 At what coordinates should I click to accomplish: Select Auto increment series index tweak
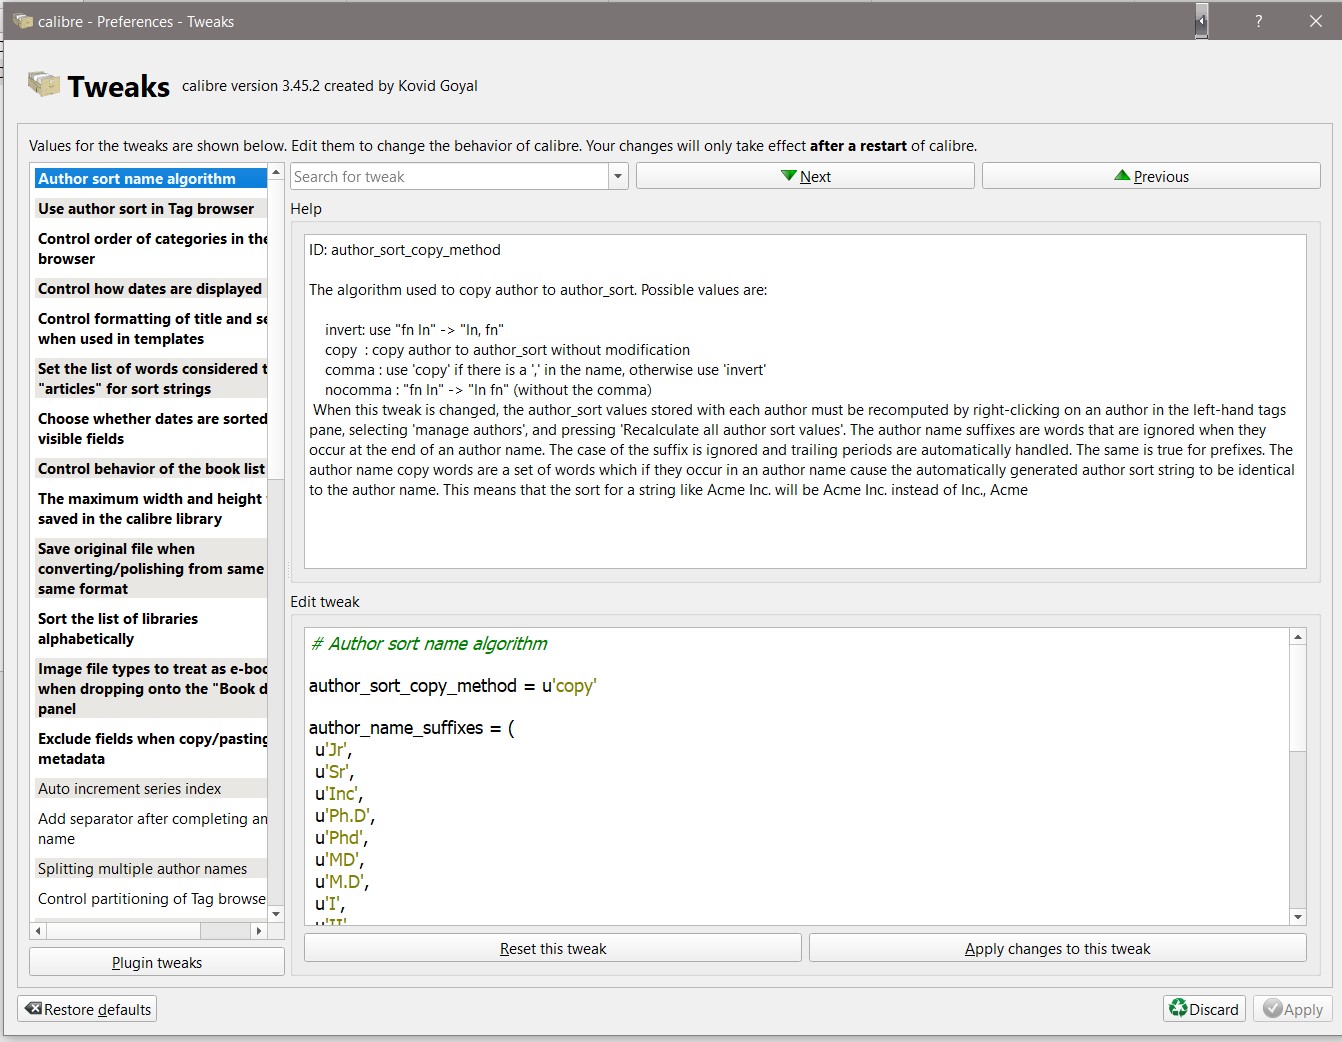tap(150, 788)
